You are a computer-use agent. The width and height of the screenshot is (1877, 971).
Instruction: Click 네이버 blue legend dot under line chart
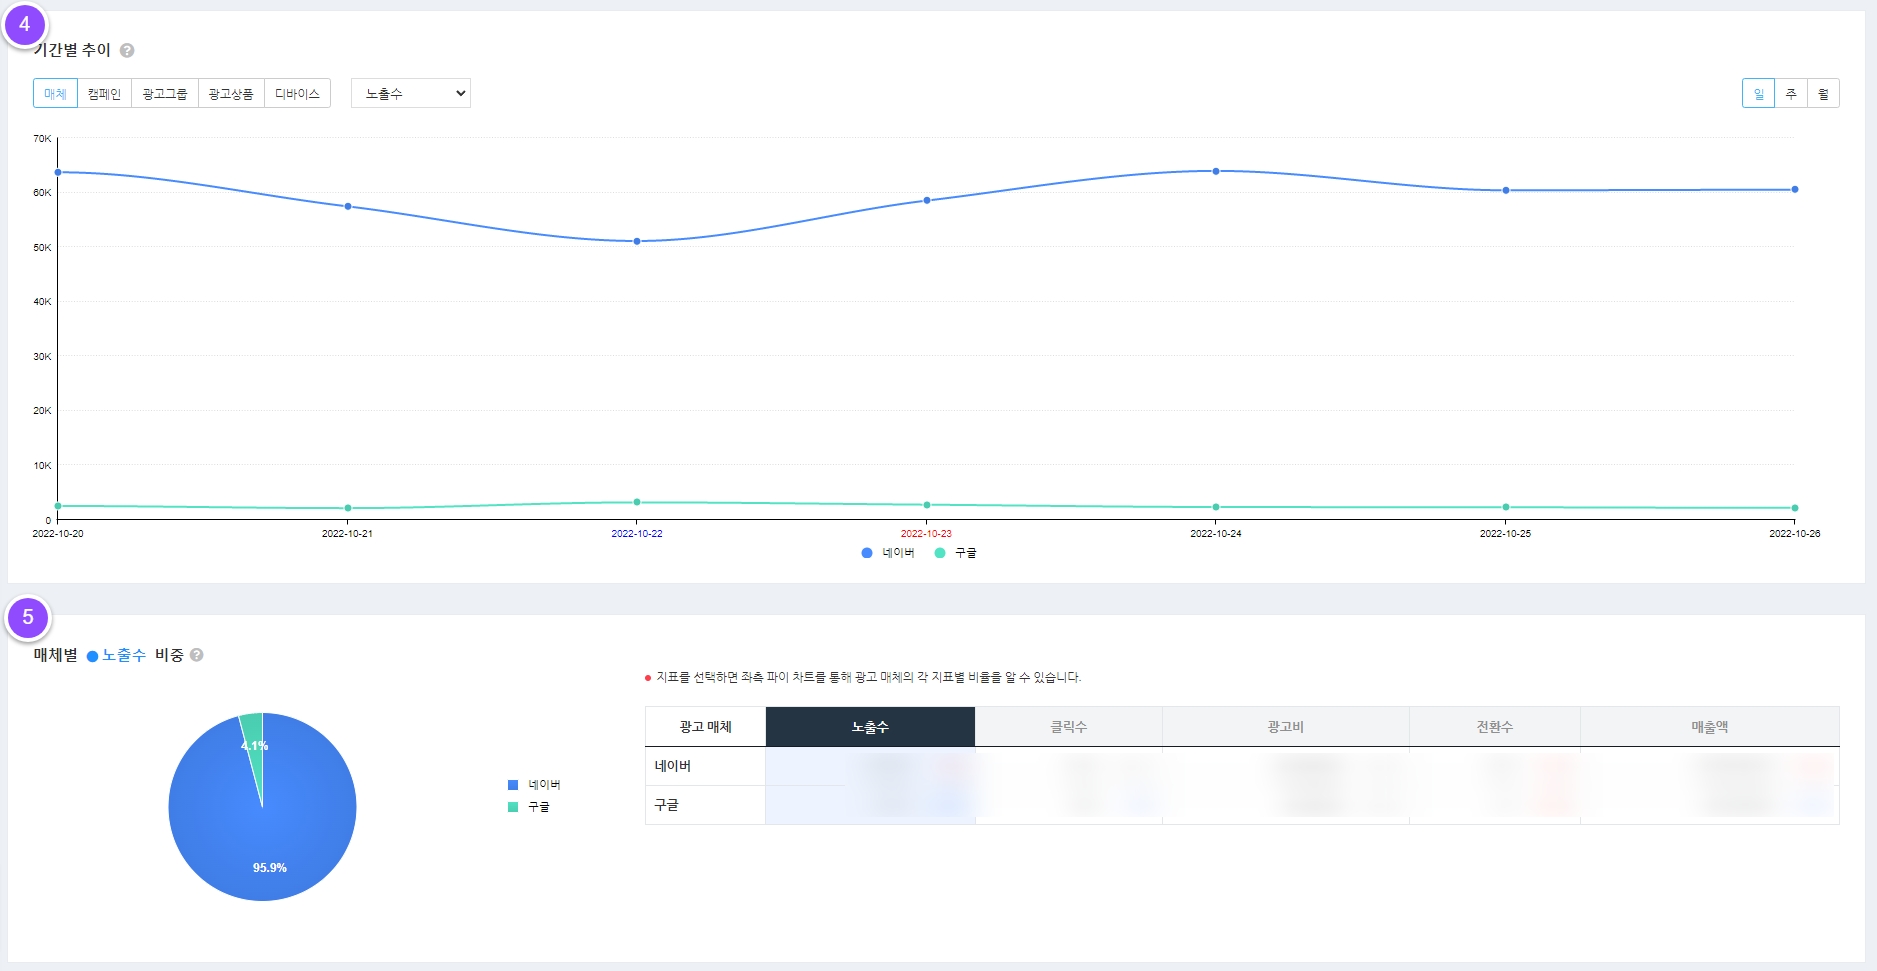(x=867, y=553)
